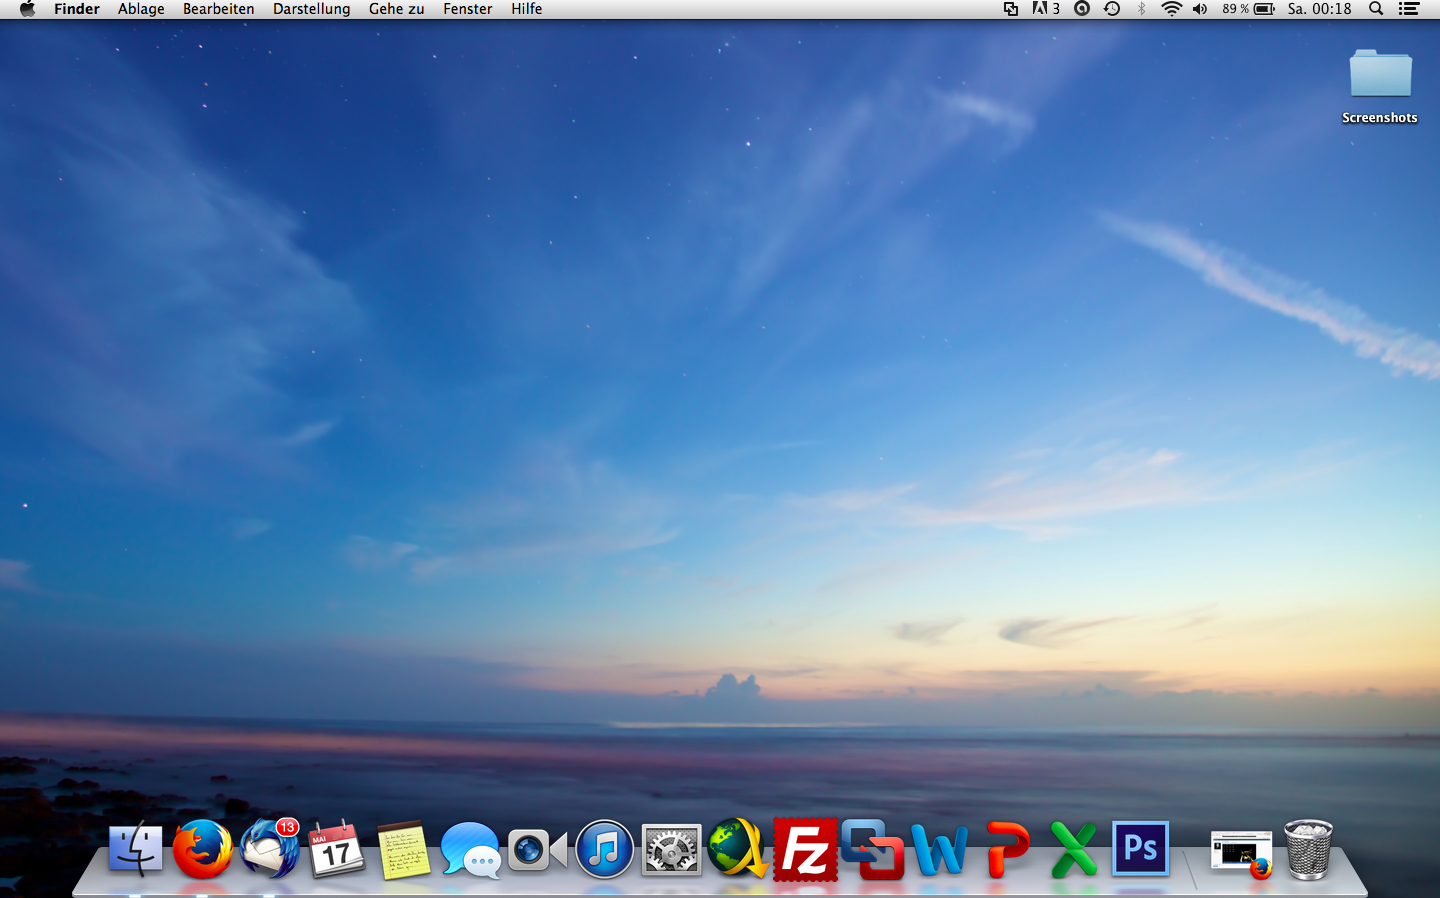Launch Firefox from the Dock
This screenshot has width=1440, height=898.
(202, 849)
